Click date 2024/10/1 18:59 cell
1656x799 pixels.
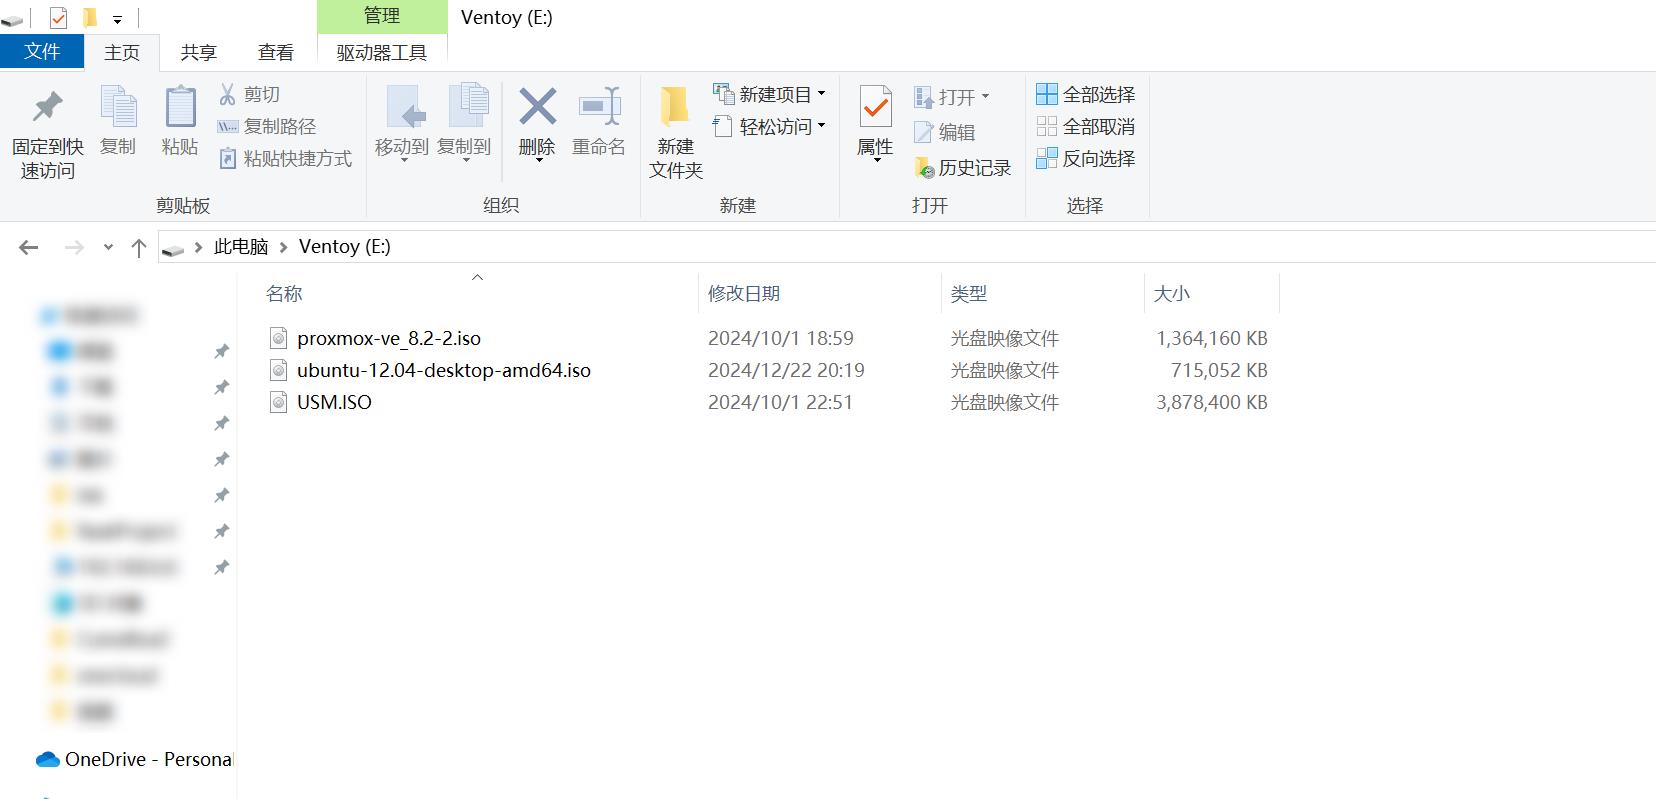tap(781, 338)
